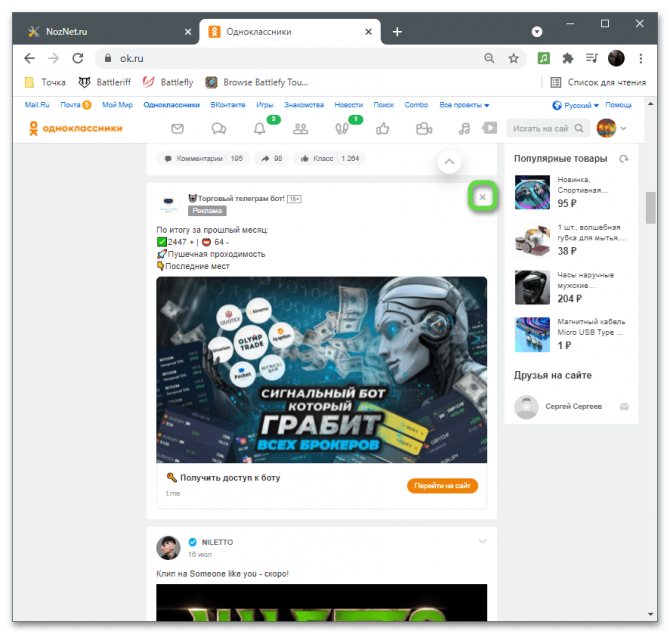Click browser forward arrow
This screenshot has width=670, height=634.
coord(53,59)
